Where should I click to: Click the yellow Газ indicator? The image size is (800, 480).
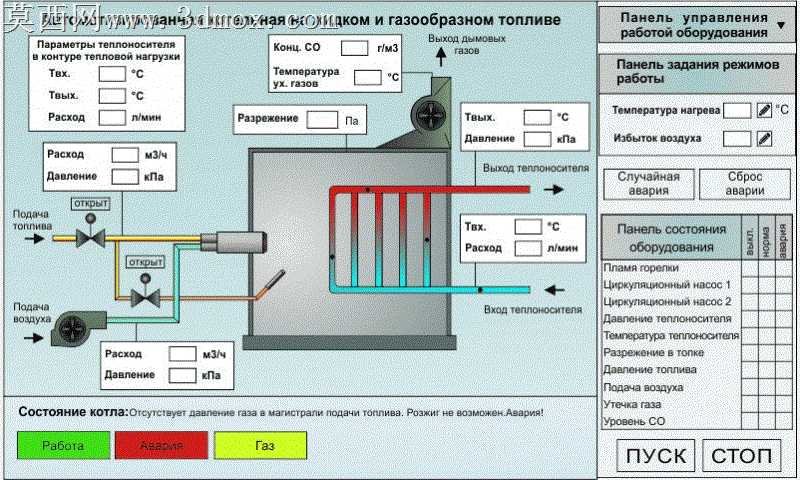click(260, 445)
